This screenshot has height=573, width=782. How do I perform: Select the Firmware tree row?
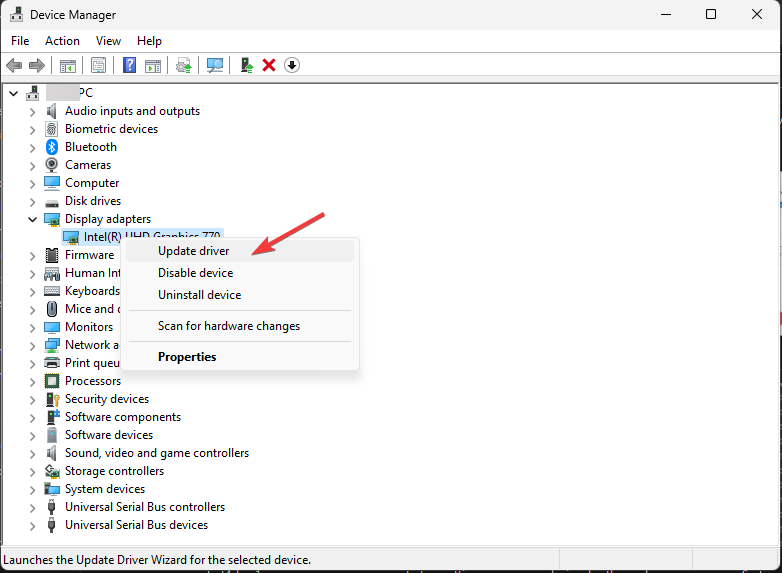tap(89, 255)
